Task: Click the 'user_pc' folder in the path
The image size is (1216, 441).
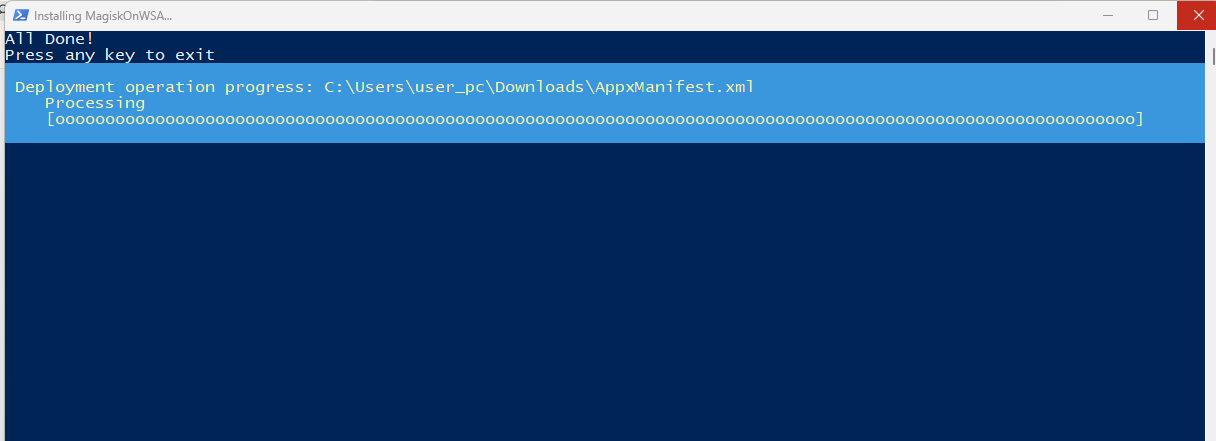Action: (x=449, y=87)
